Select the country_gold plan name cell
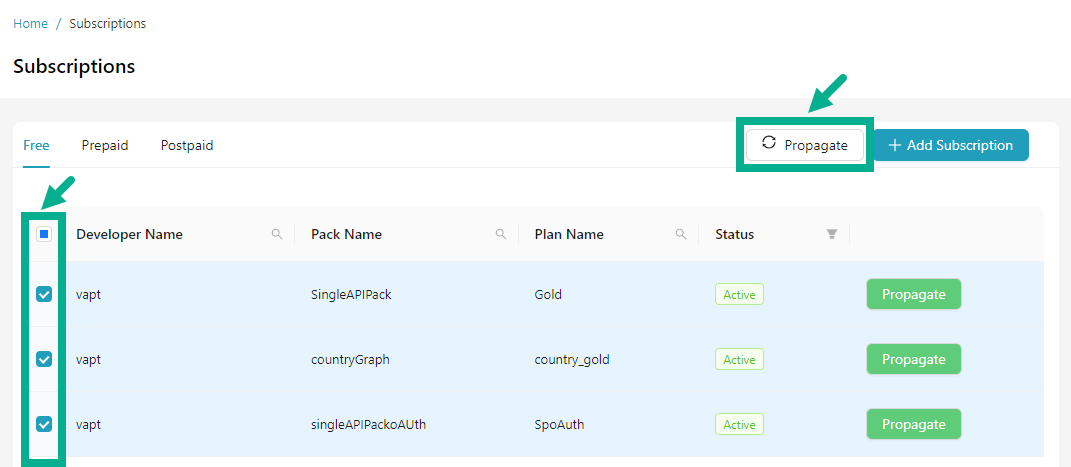Screen dimensions: 1071x467 coord(572,359)
